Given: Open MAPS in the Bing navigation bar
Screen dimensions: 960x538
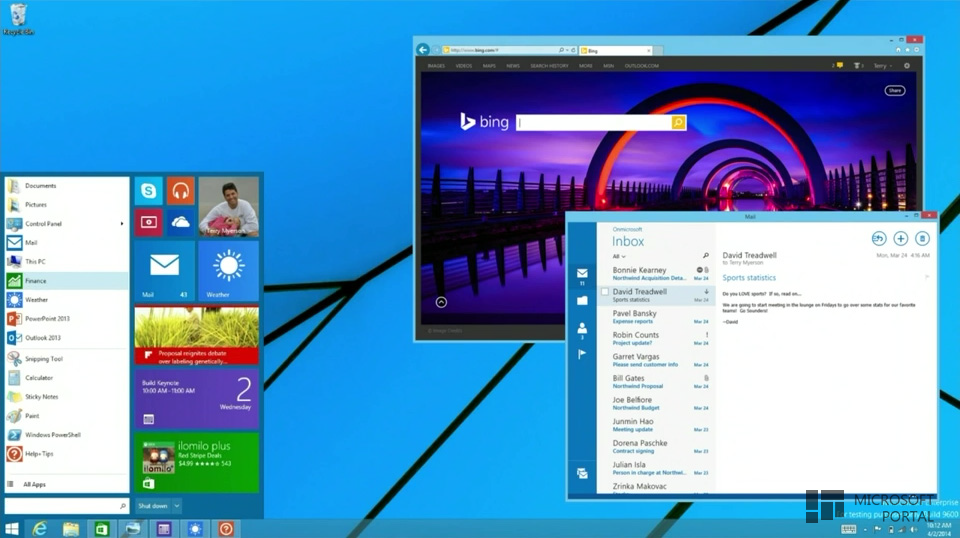Looking at the screenshot, I should coord(489,65).
